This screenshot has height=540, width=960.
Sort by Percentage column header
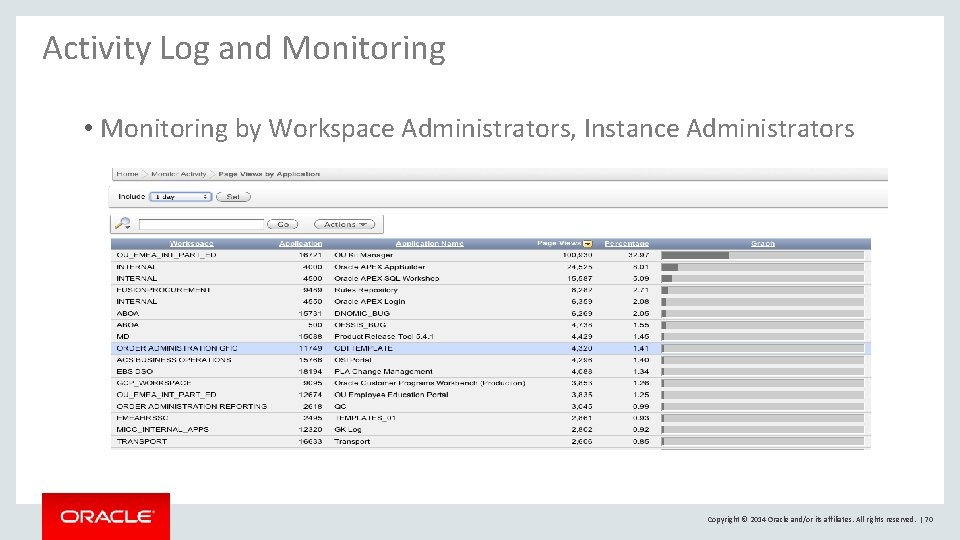coord(626,244)
